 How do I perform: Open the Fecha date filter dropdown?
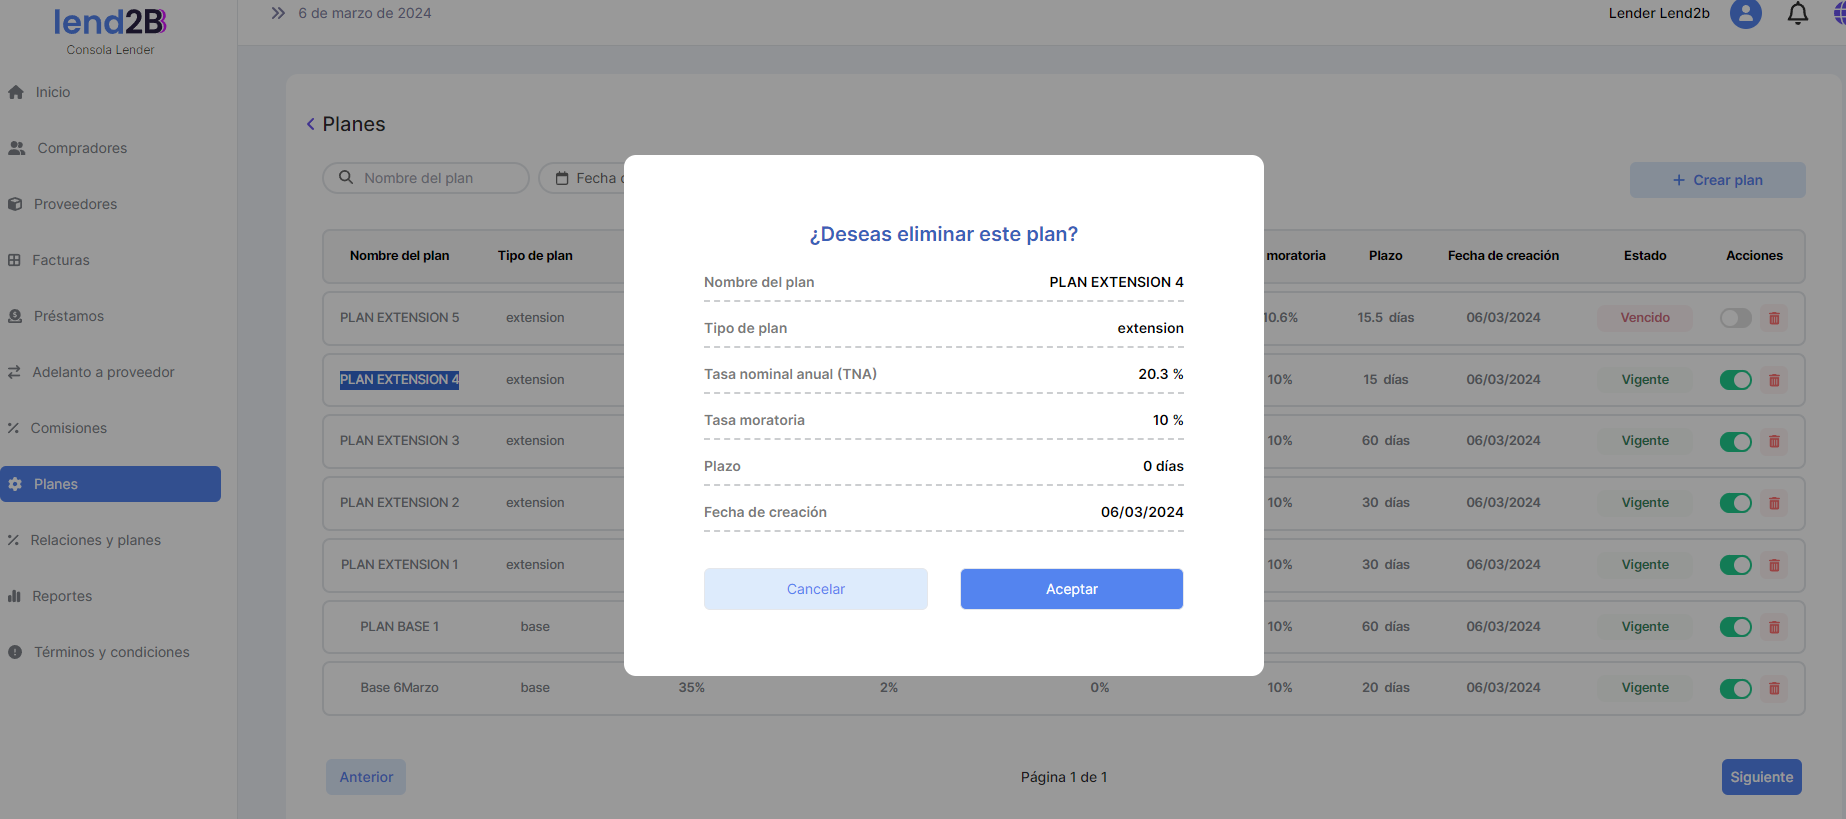click(x=585, y=178)
